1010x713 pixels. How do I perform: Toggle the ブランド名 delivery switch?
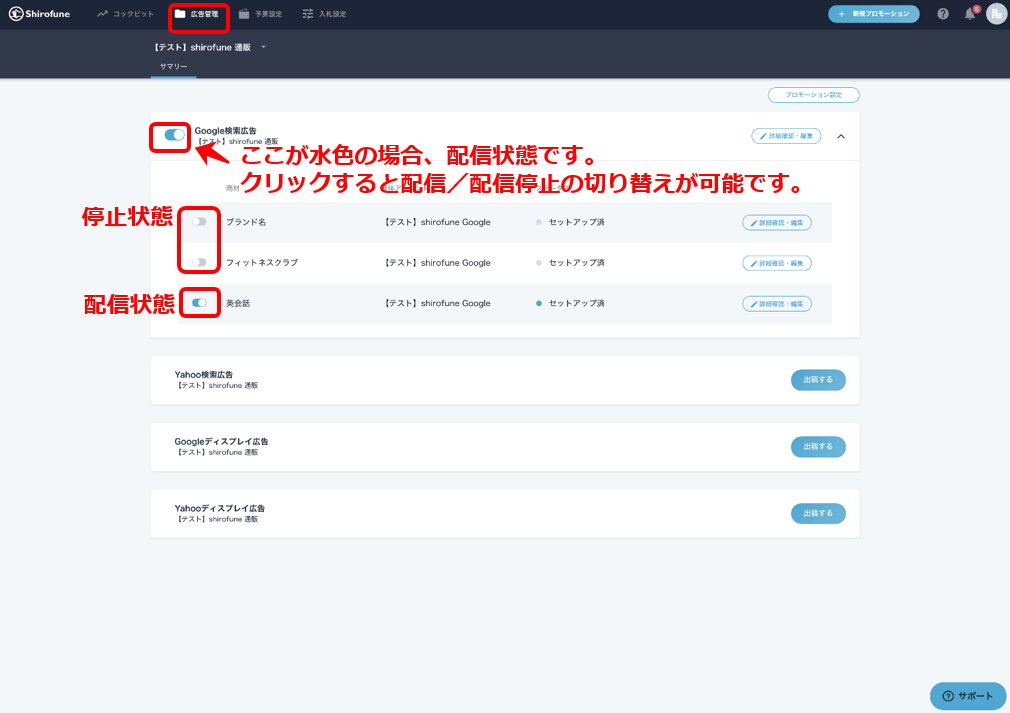tap(199, 222)
